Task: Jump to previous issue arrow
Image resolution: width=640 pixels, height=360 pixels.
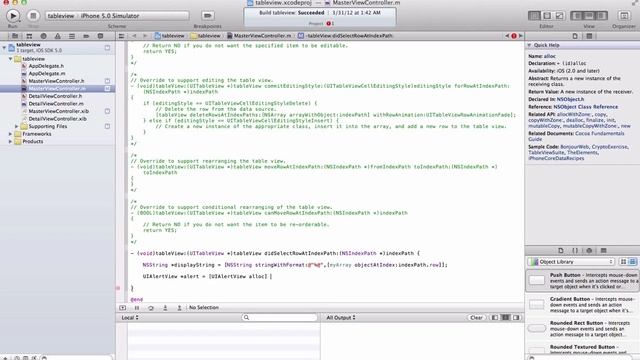Action: click(x=507, y=36)
